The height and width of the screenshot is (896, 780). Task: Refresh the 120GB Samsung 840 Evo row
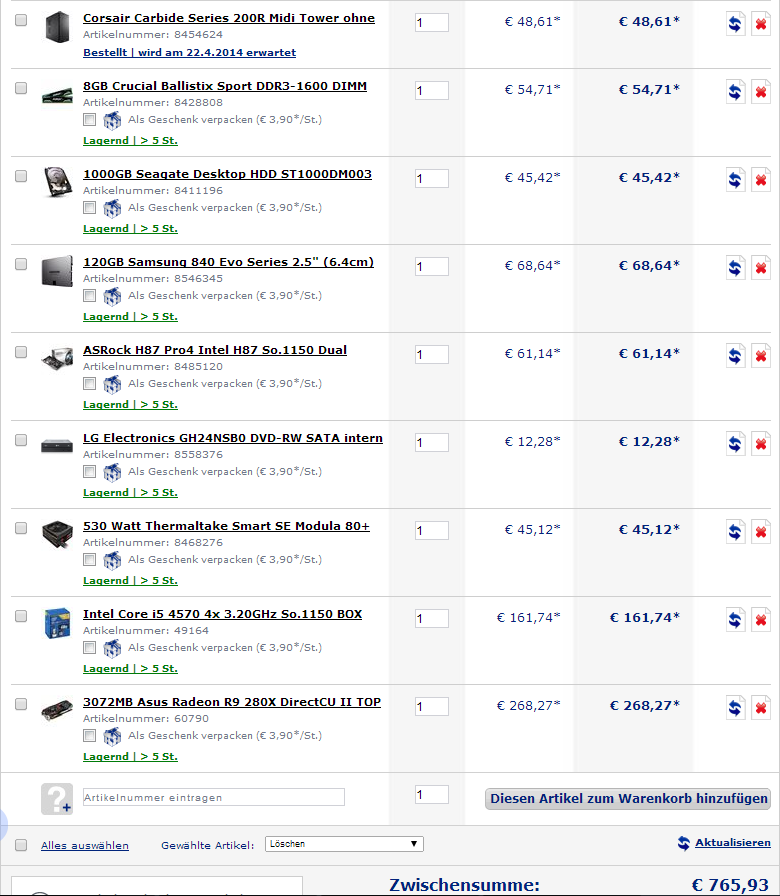(x=735, y=268)
